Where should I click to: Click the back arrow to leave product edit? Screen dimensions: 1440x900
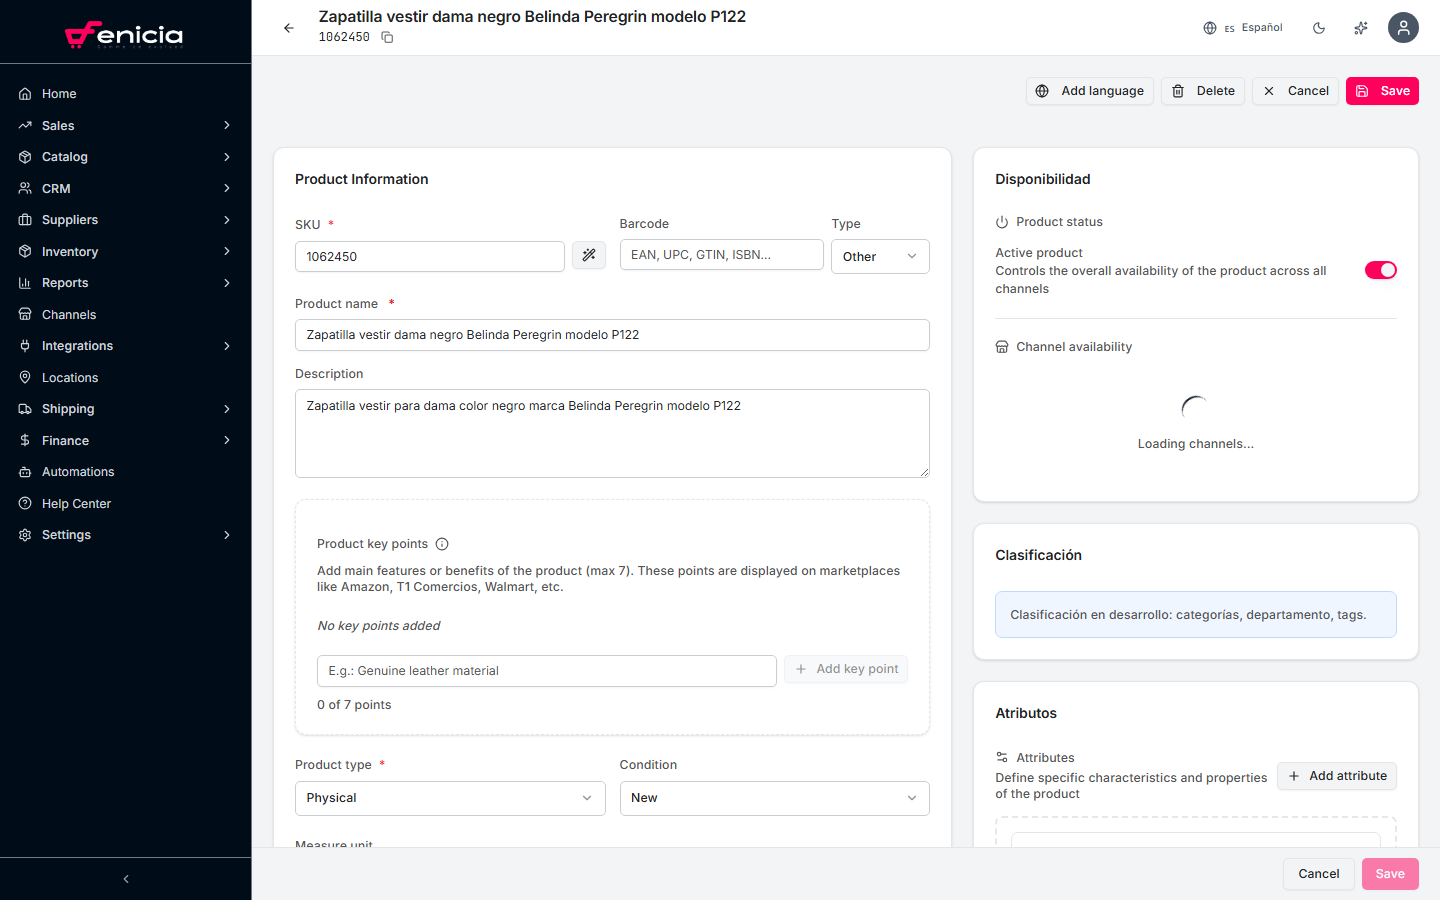pos(289,28)
